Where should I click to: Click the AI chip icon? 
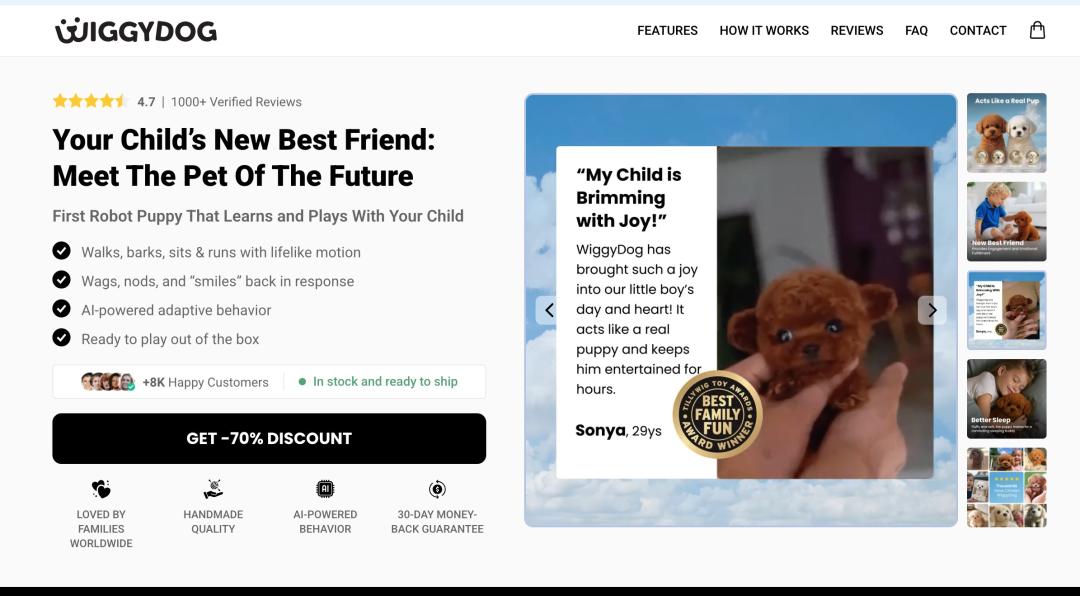coord(325,489)
